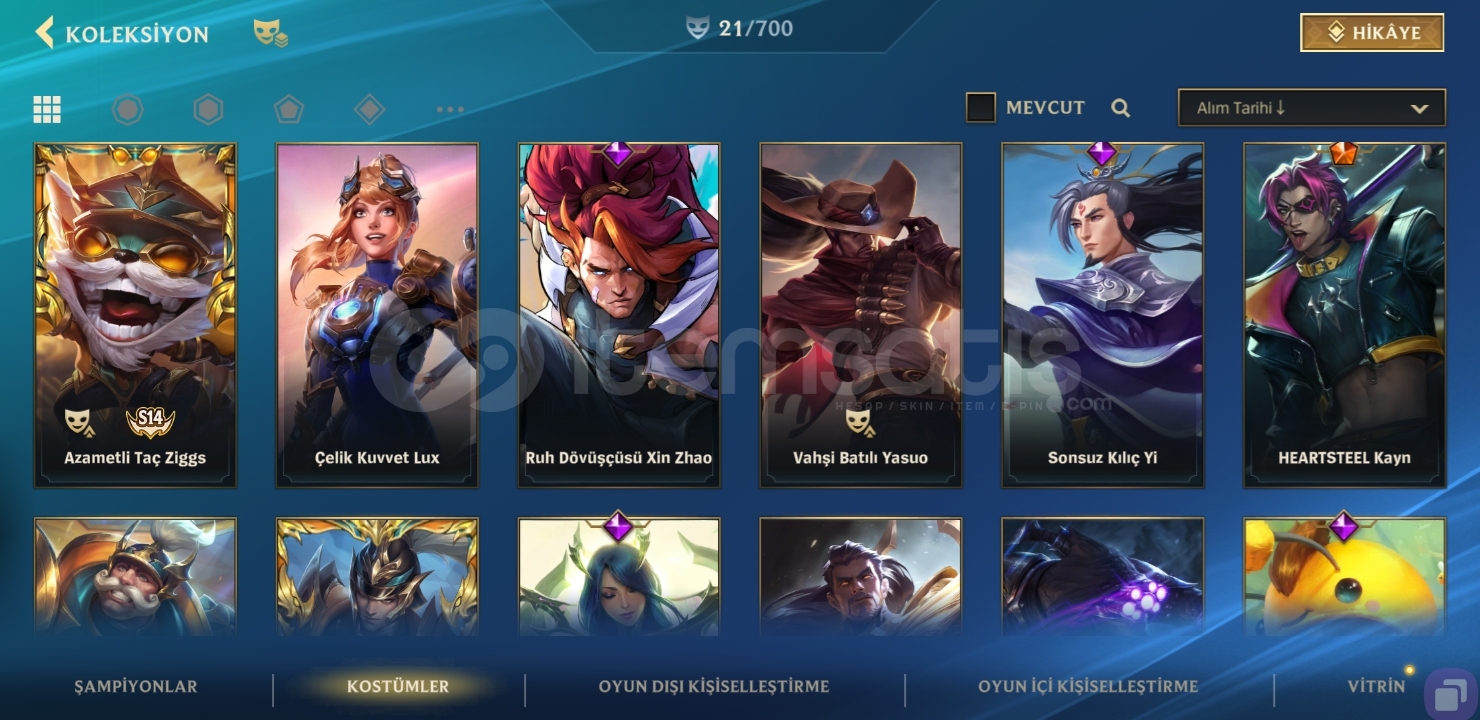
Task: Filter skins by the pentagon rarity icon
Action: tap(289, 109)
